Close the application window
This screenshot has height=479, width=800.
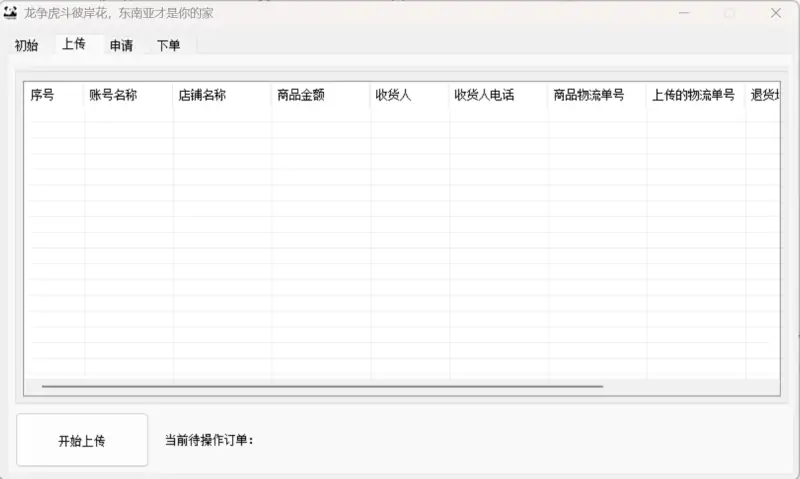click(x=775, y=13)
